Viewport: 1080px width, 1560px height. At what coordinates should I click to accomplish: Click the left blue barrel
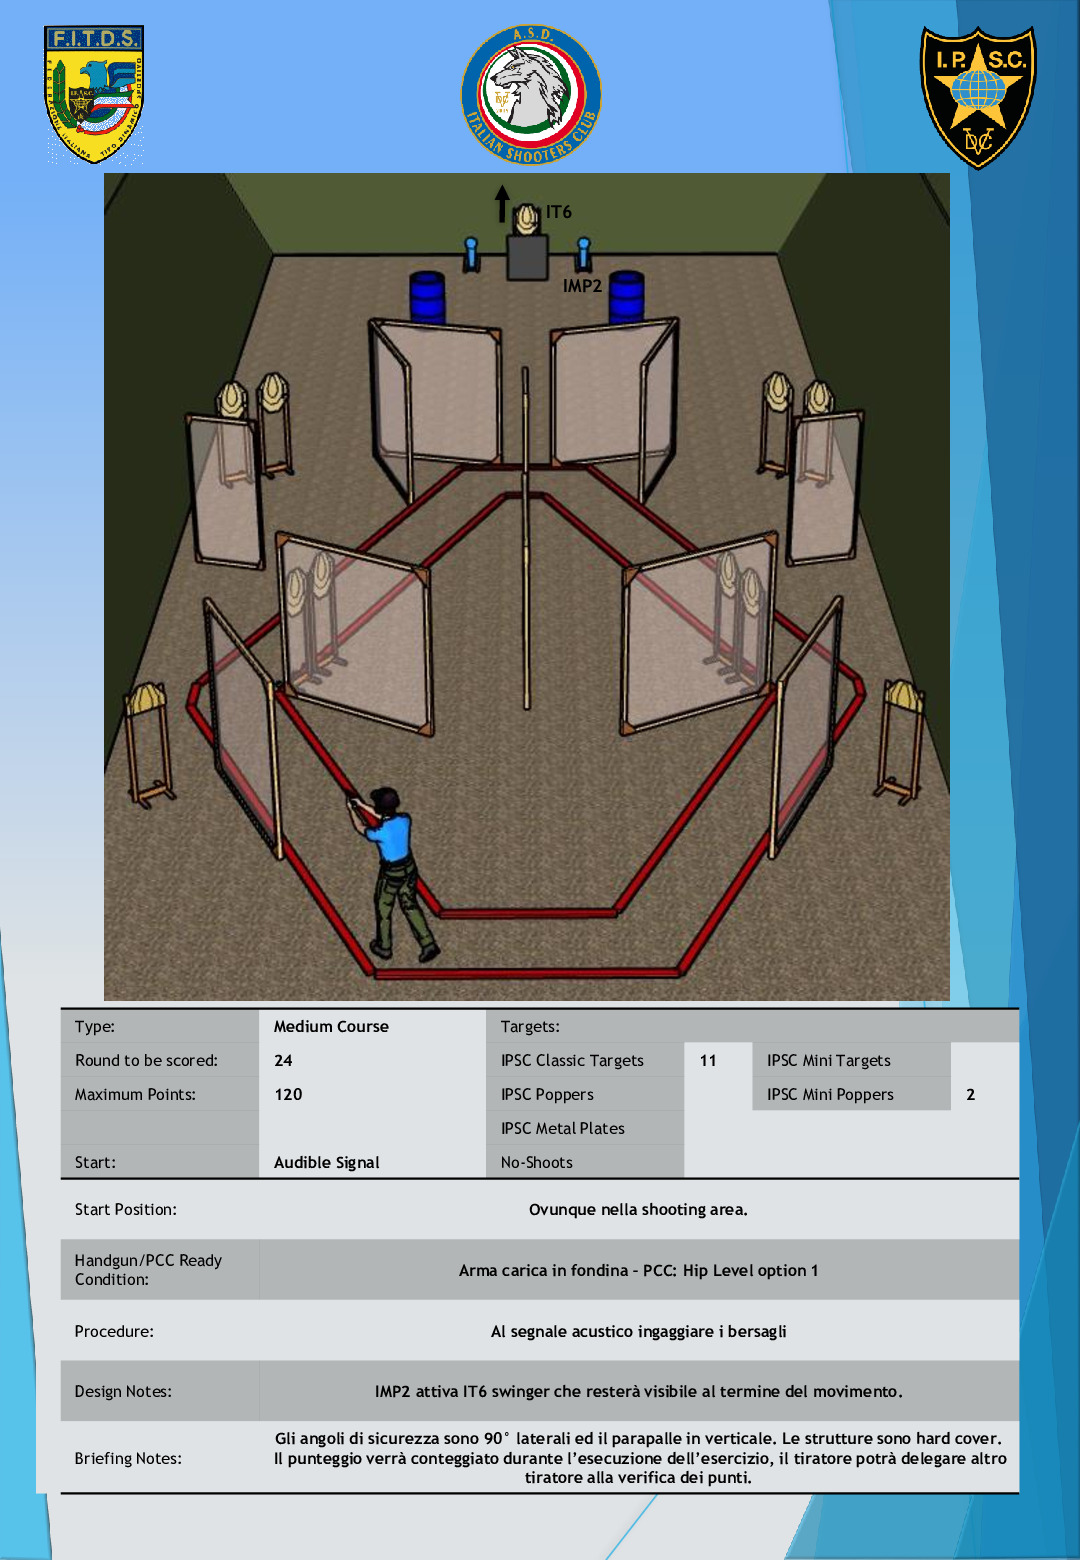click(427, 296)
